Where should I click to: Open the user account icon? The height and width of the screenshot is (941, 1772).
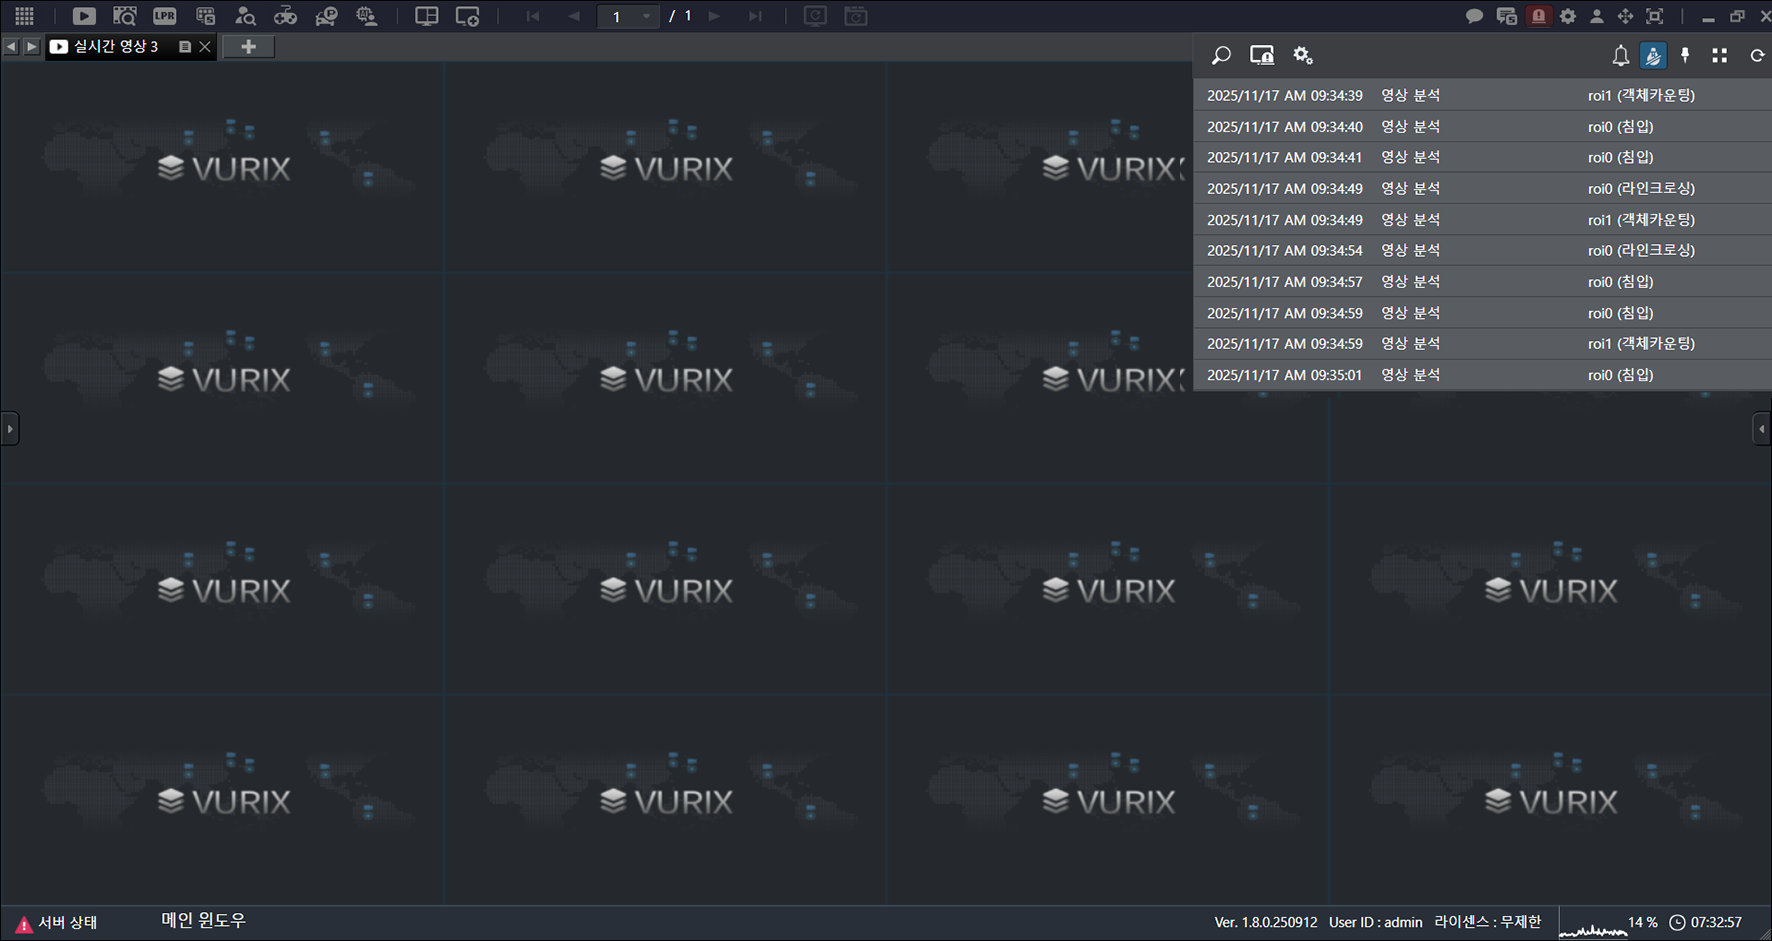pos(1597,16)
